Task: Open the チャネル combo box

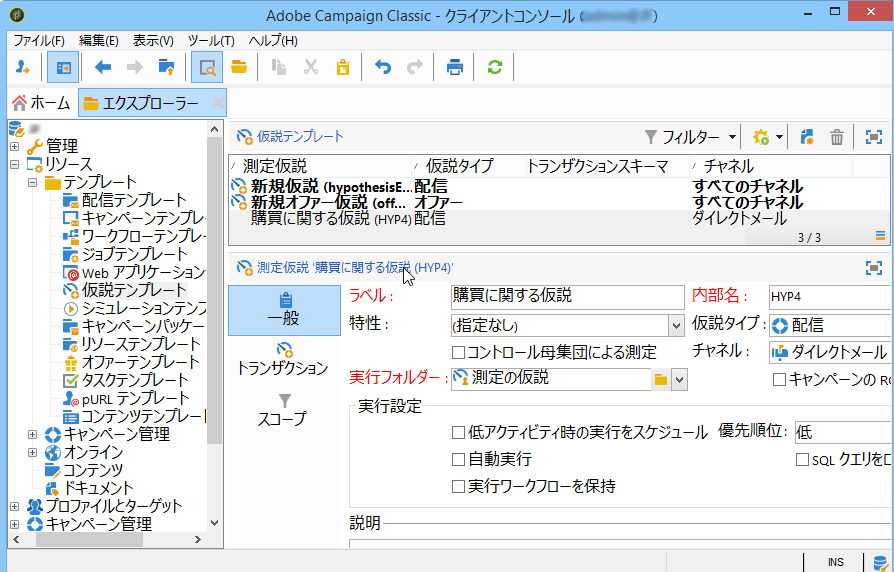Action: coord(830,353)
